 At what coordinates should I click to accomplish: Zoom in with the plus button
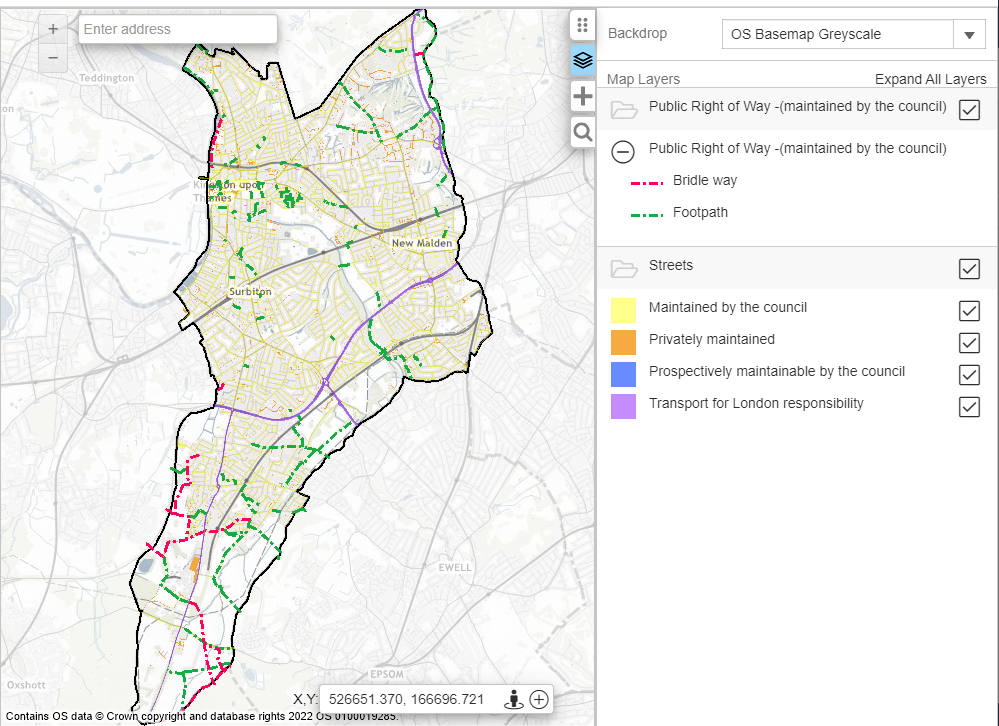(x=53, y=29)
